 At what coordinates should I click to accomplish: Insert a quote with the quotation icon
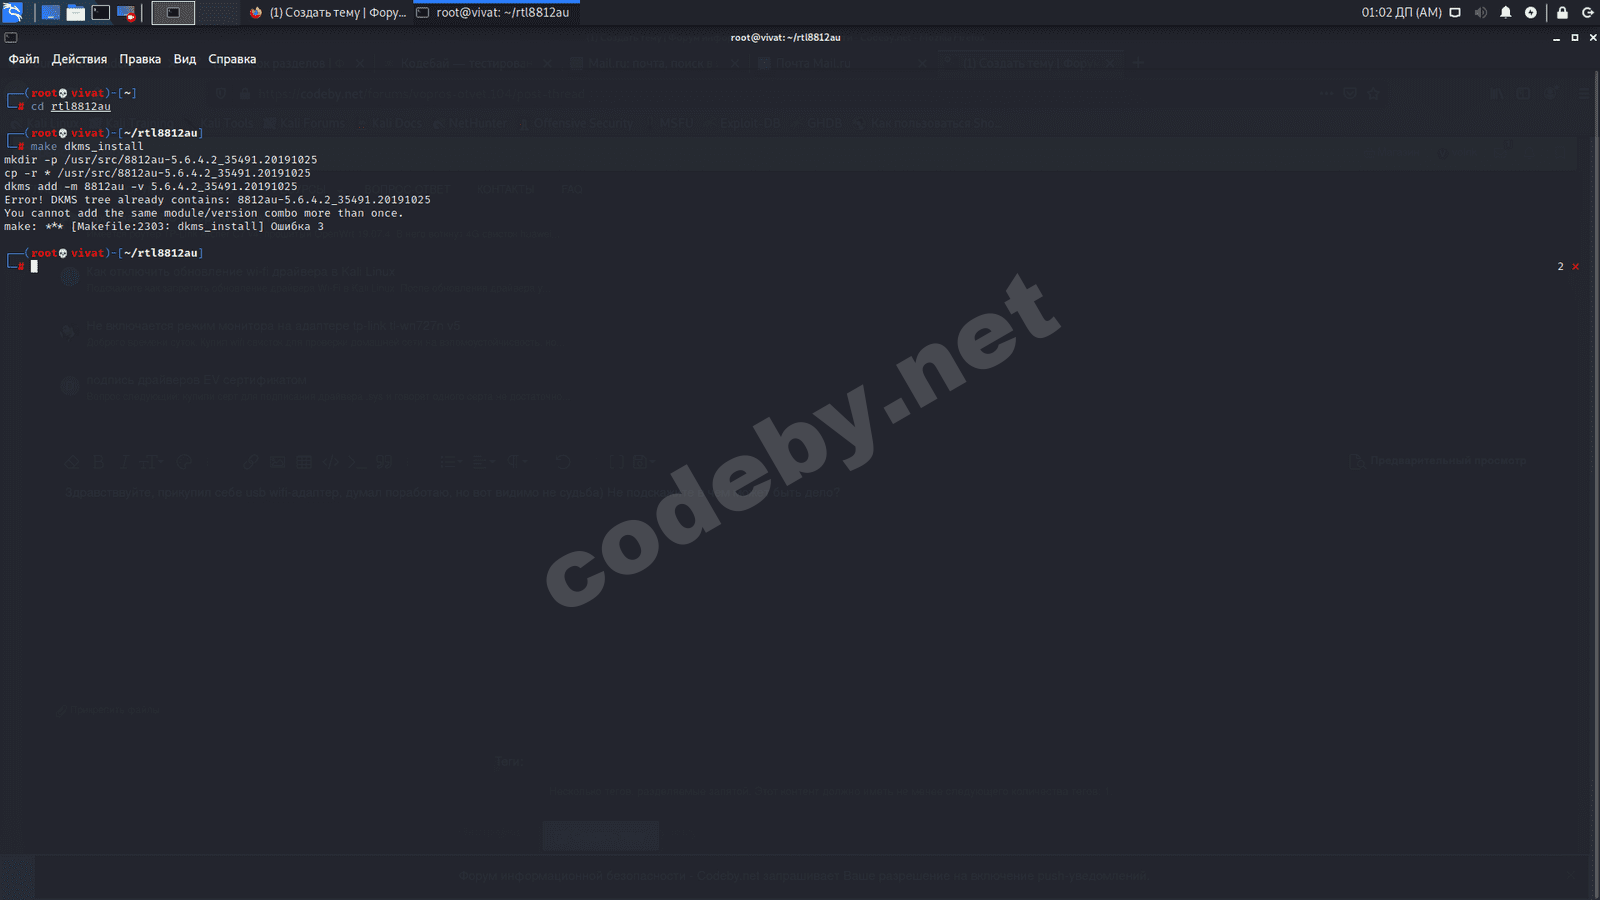click(384, 461)
